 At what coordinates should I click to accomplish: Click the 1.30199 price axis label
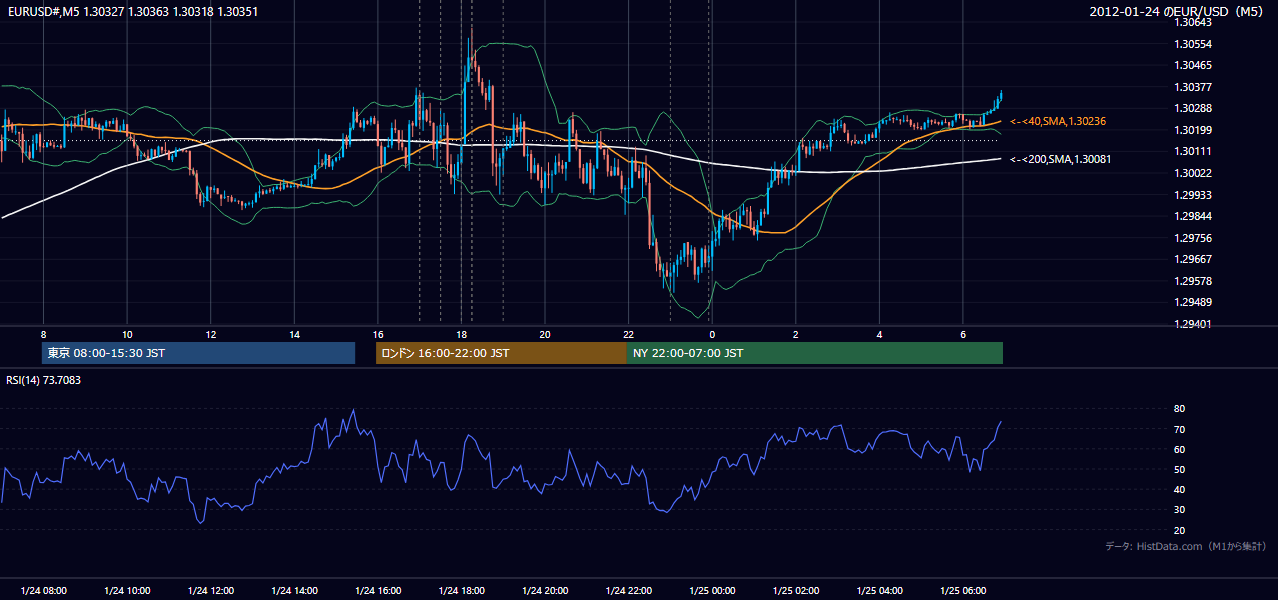pyautogui.click(x=1193, y=130)
